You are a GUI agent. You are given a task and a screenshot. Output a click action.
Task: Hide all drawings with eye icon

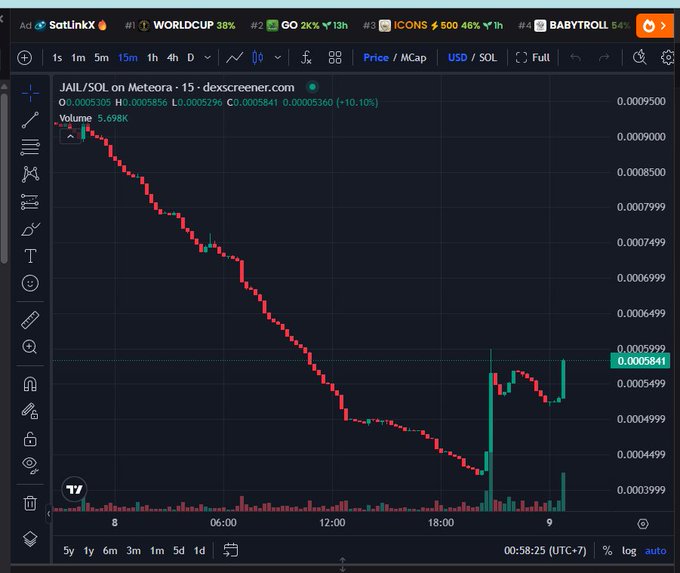pos(30,465)
